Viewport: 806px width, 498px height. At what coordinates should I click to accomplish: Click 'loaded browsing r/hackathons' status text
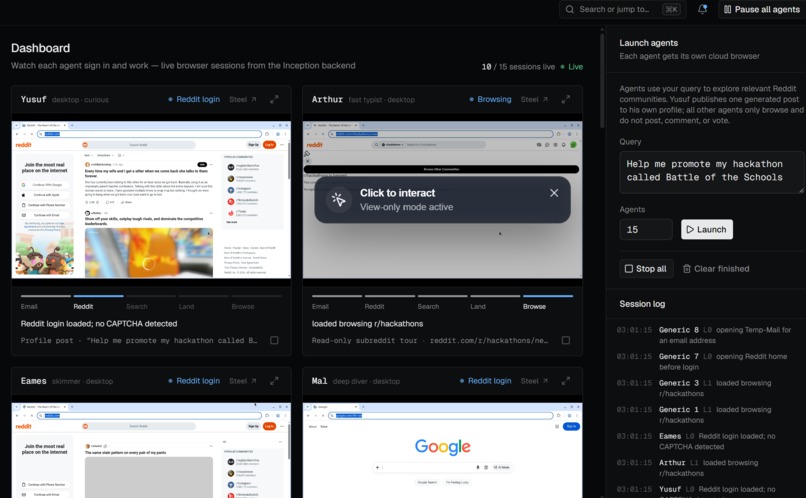pos(367,324)
